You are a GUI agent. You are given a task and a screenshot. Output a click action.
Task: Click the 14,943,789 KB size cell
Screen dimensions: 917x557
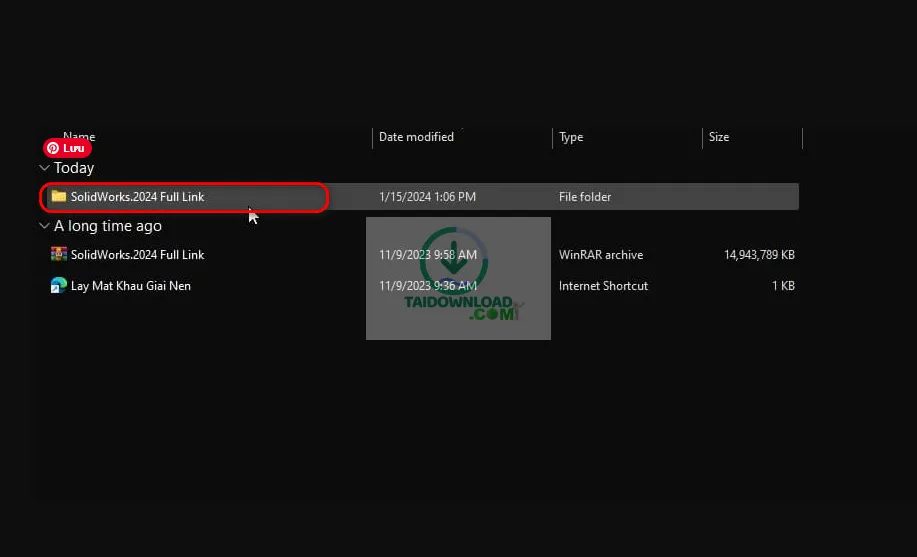point(759,255)
